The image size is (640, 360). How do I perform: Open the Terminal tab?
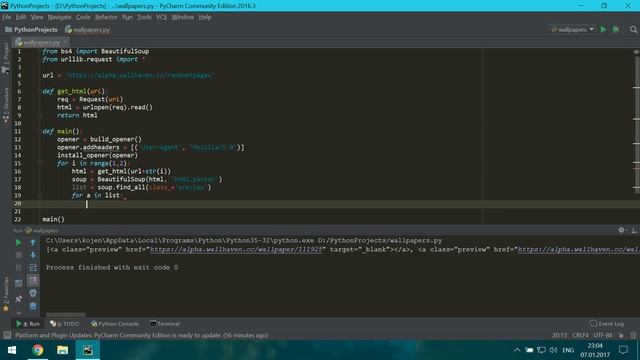coord(165,324)
